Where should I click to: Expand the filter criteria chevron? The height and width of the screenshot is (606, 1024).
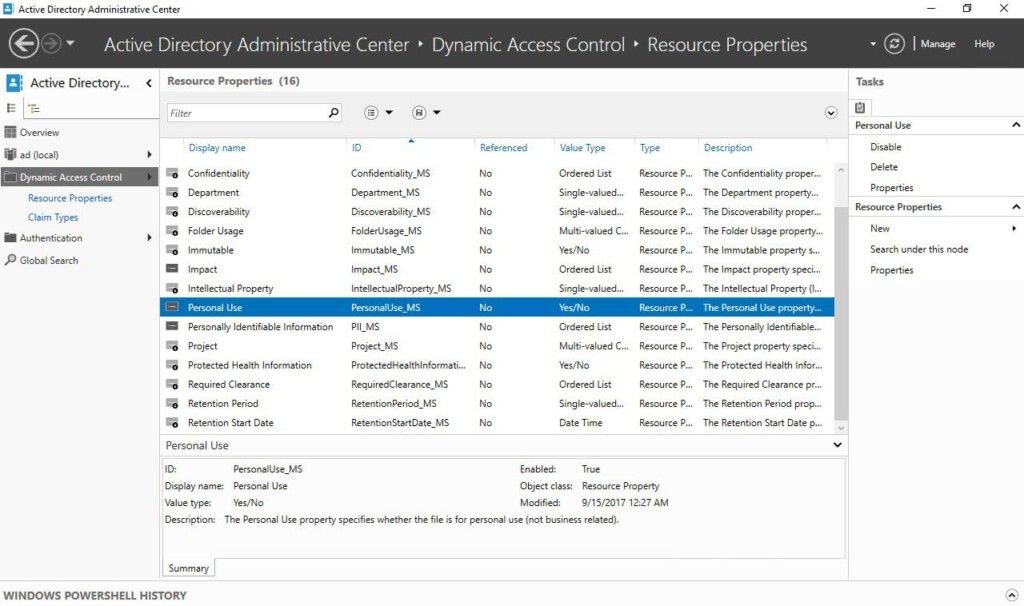[x=831, y=112]
